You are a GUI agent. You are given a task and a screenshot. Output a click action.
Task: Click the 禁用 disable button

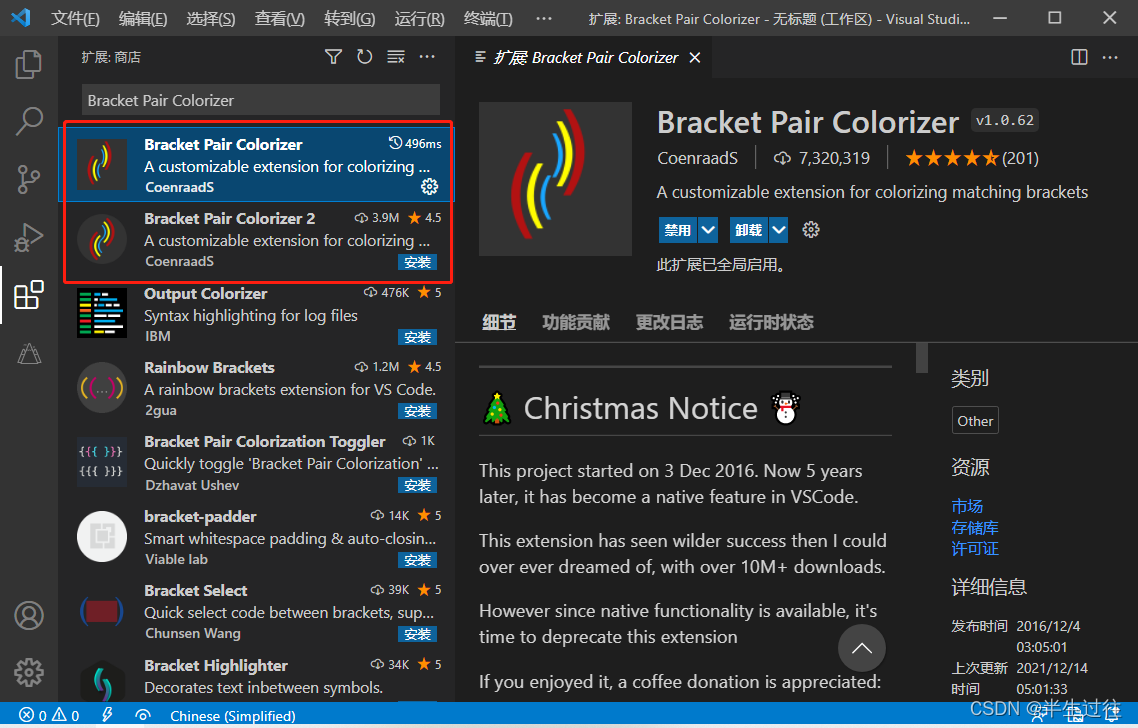[x=678, y=230]
